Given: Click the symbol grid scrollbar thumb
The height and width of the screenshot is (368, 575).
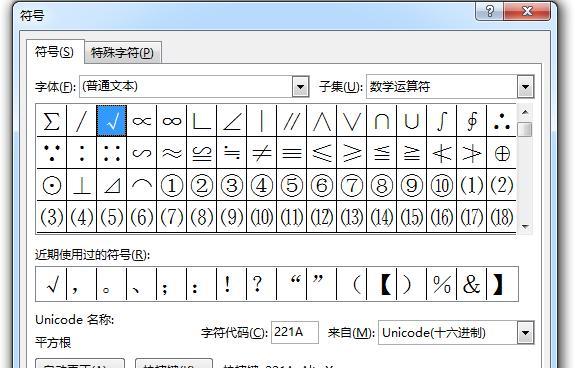Looking at the screenshot, I should coord(525,129).
